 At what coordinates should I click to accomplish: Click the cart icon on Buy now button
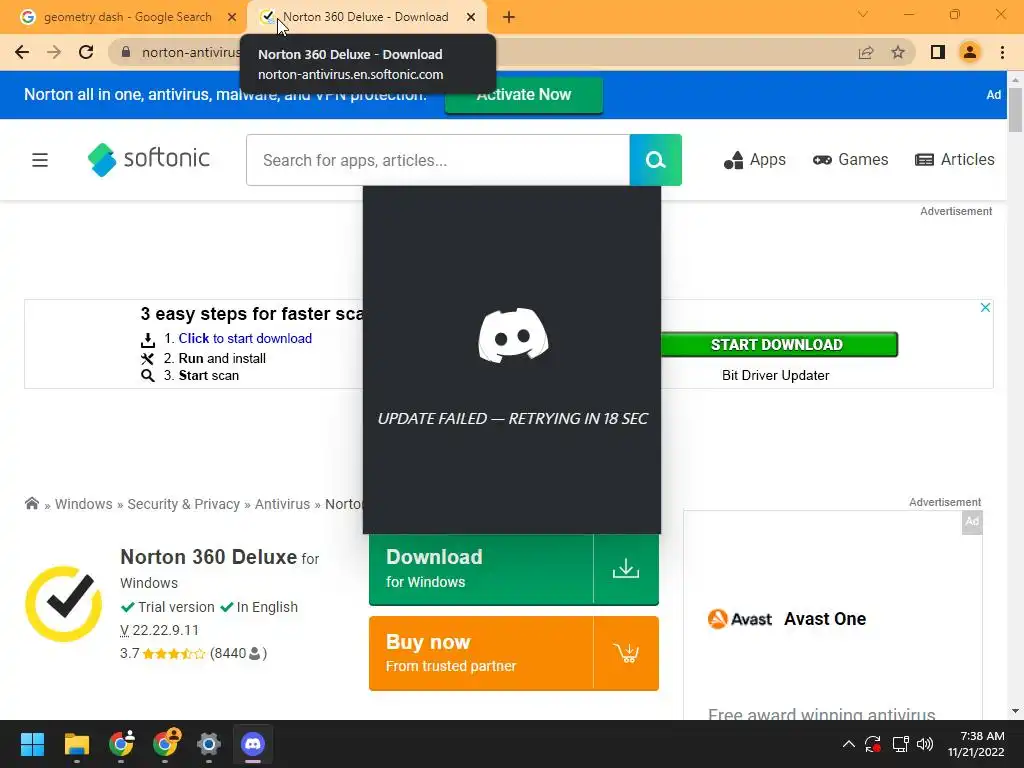[x=626, y=652]
